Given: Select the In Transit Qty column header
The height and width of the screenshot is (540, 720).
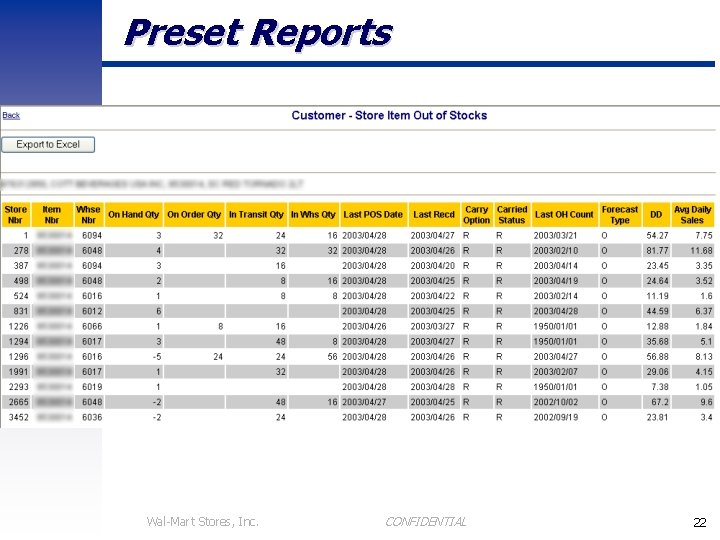Looking at the screenshot, I should tap(256, 214).
